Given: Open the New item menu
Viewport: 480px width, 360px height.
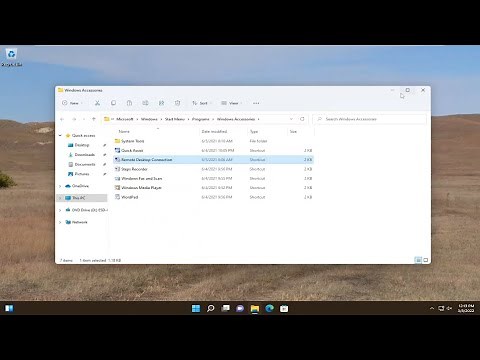Looking at the screenshot, I should pos(72,103).
